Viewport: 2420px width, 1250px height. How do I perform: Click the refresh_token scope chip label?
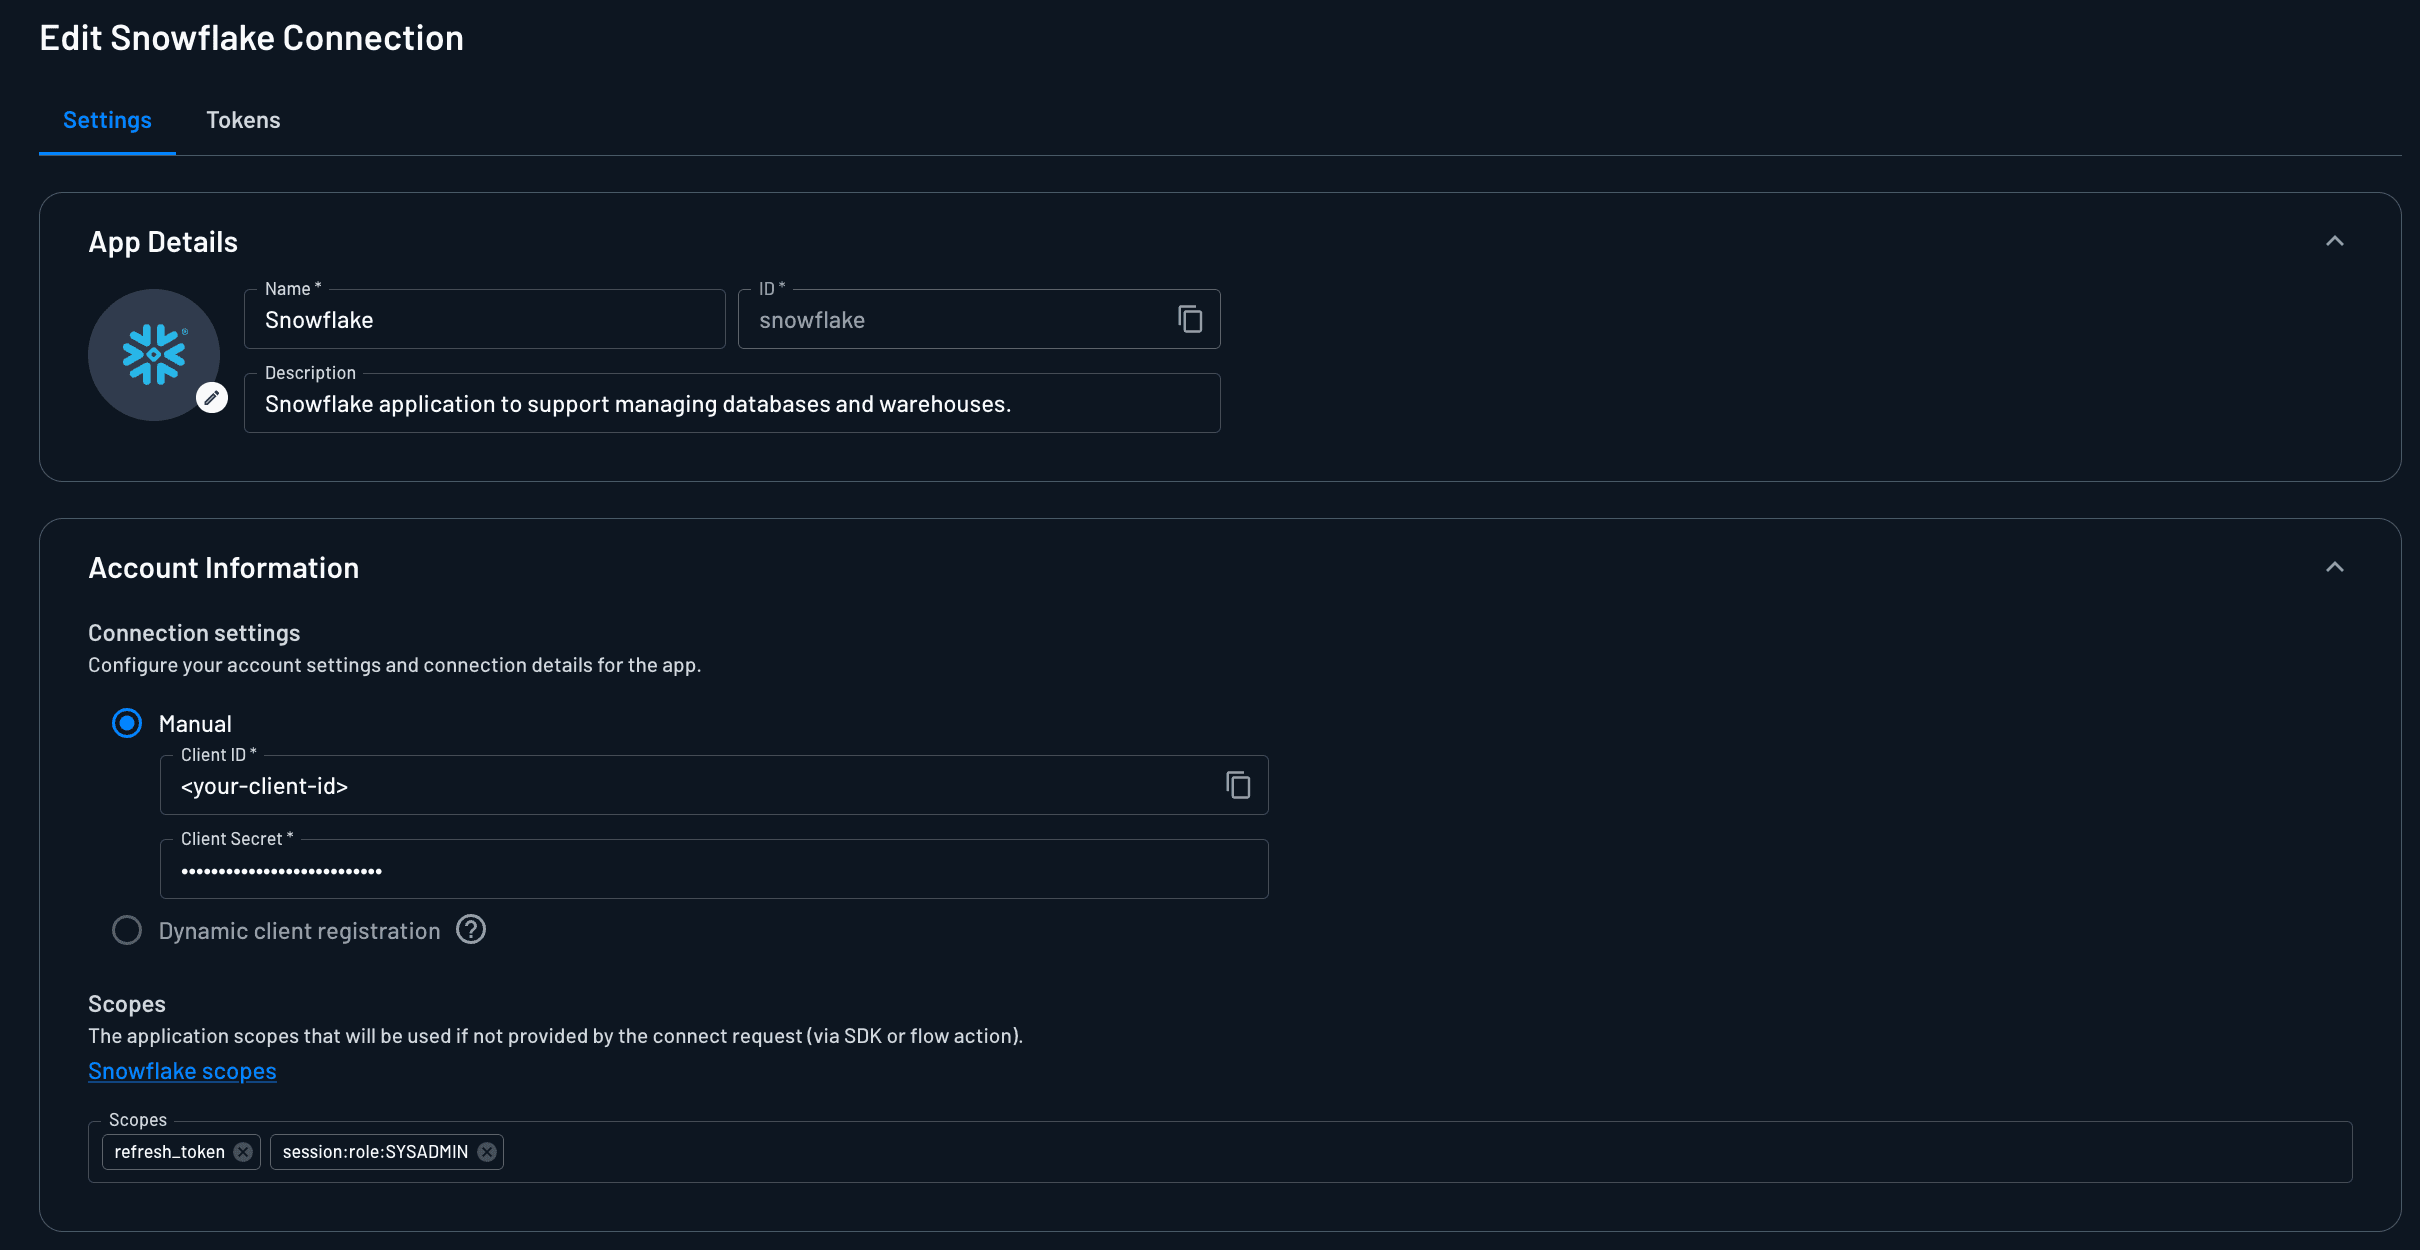[169, 1152]
